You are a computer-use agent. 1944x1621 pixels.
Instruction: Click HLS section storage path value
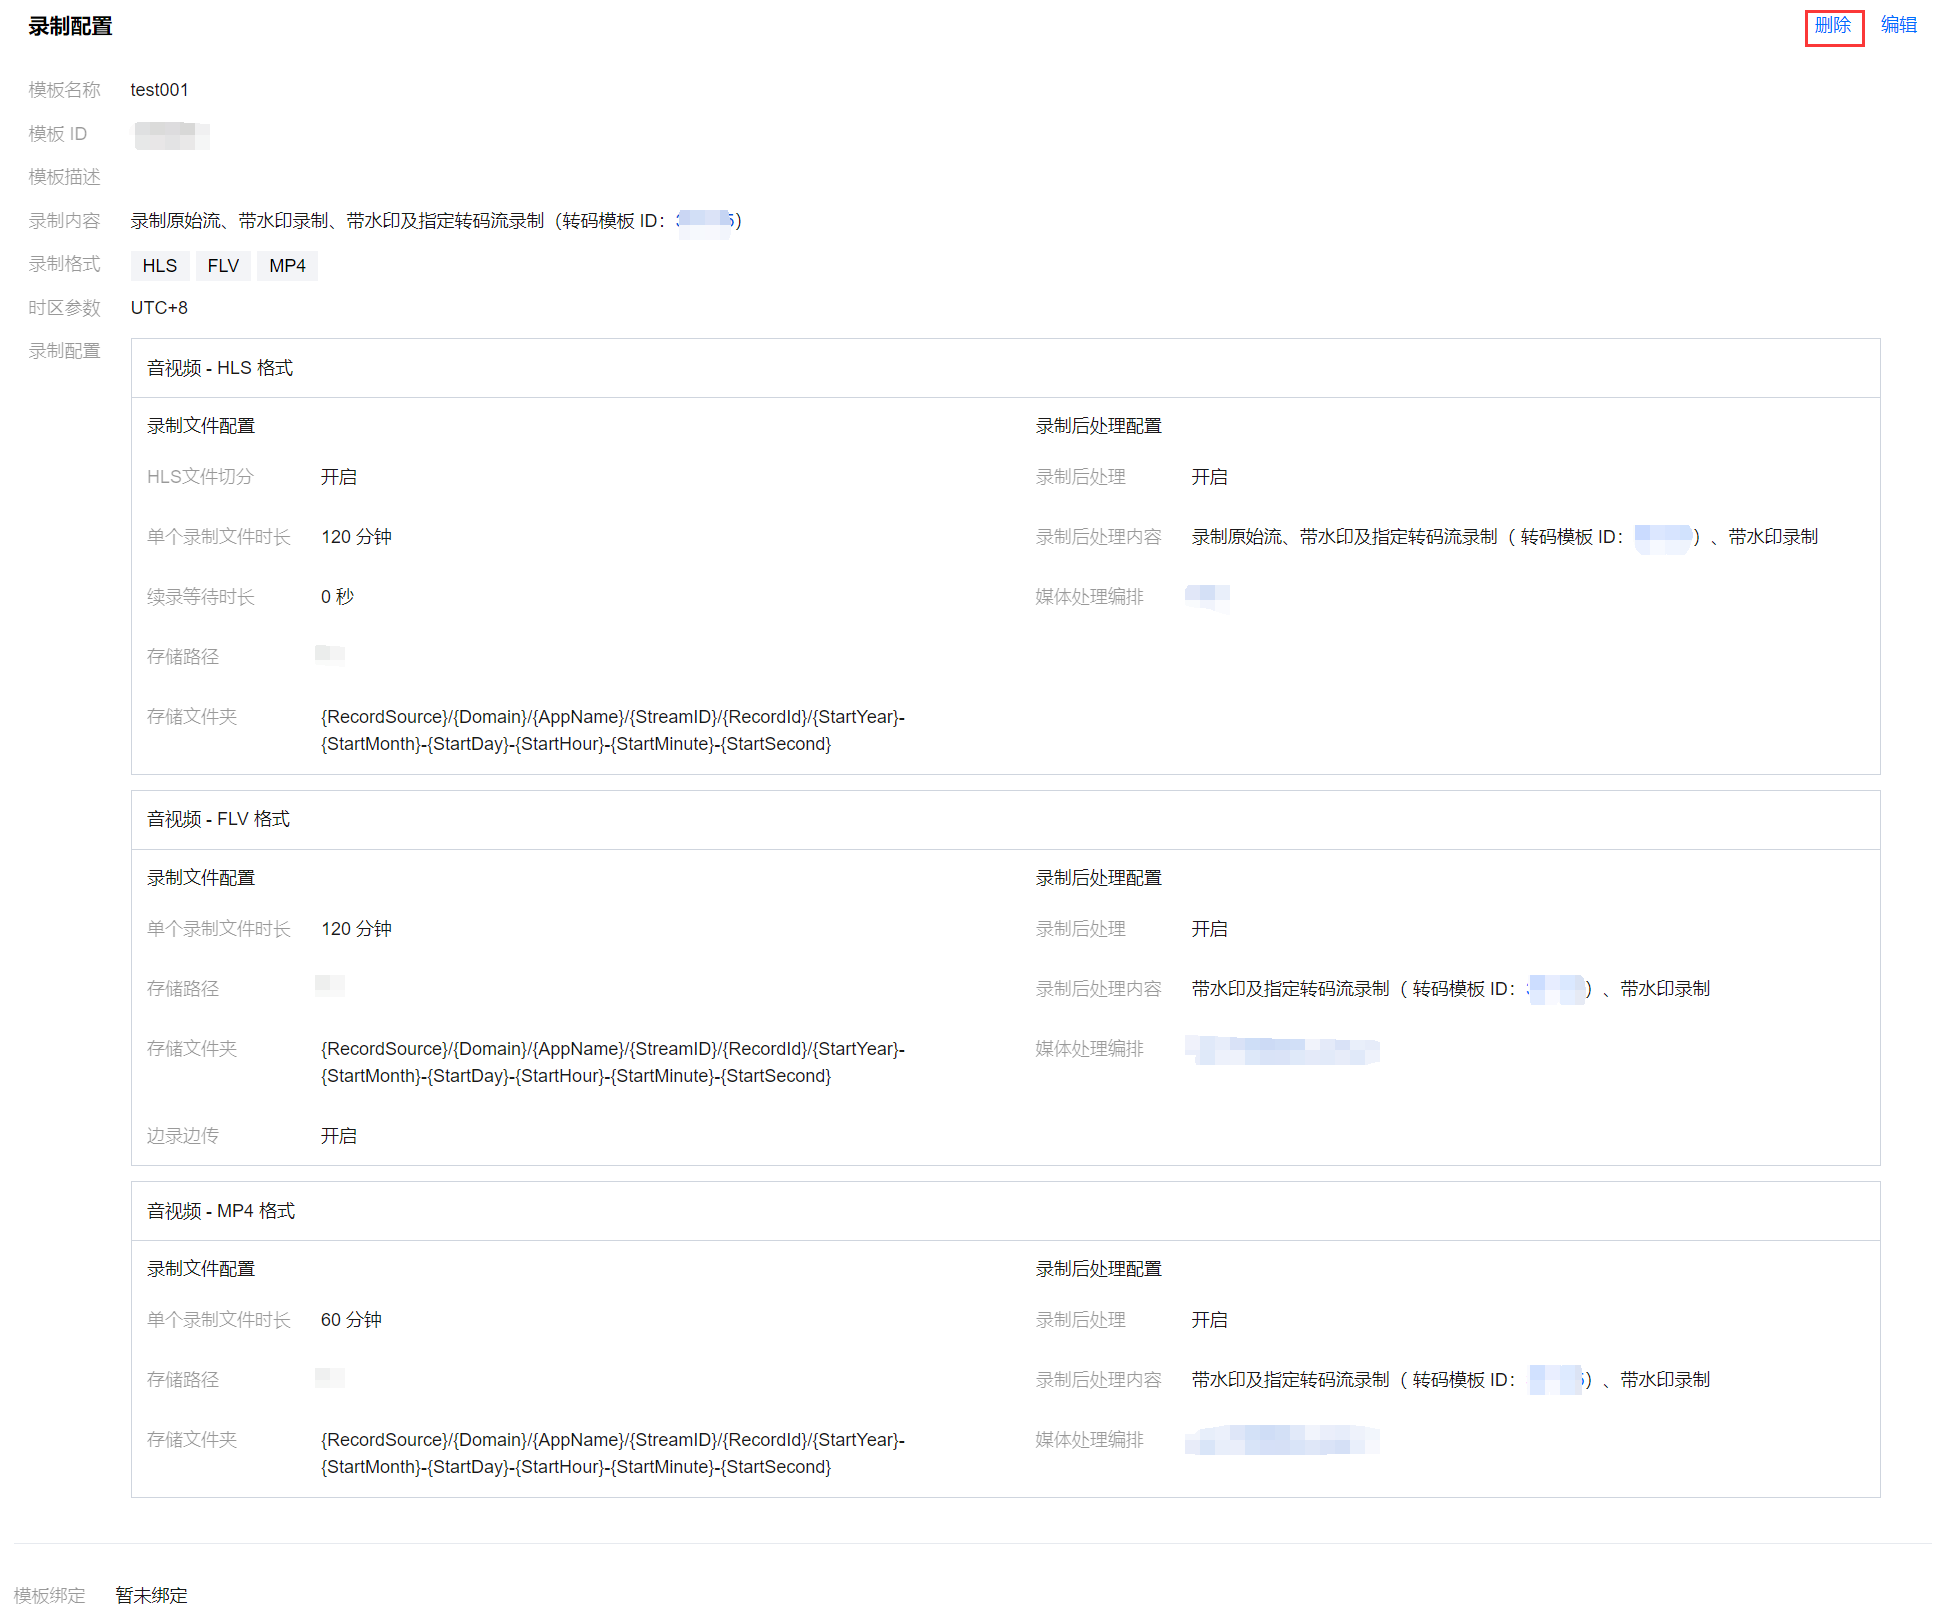(x=330, y=655)
